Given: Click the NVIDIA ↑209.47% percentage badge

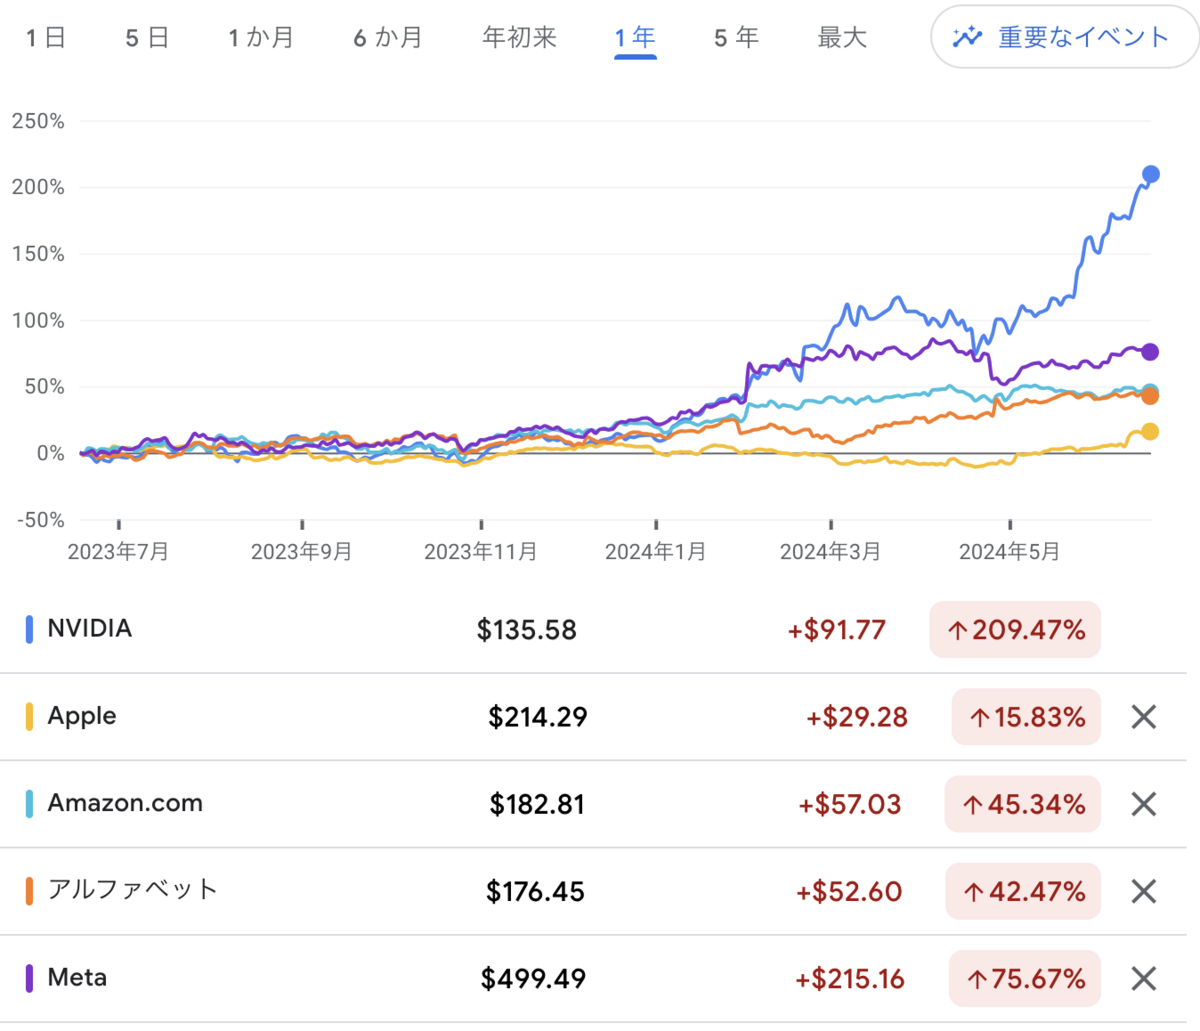Looking at the screenshot, I should click(x=1014, y=629).
